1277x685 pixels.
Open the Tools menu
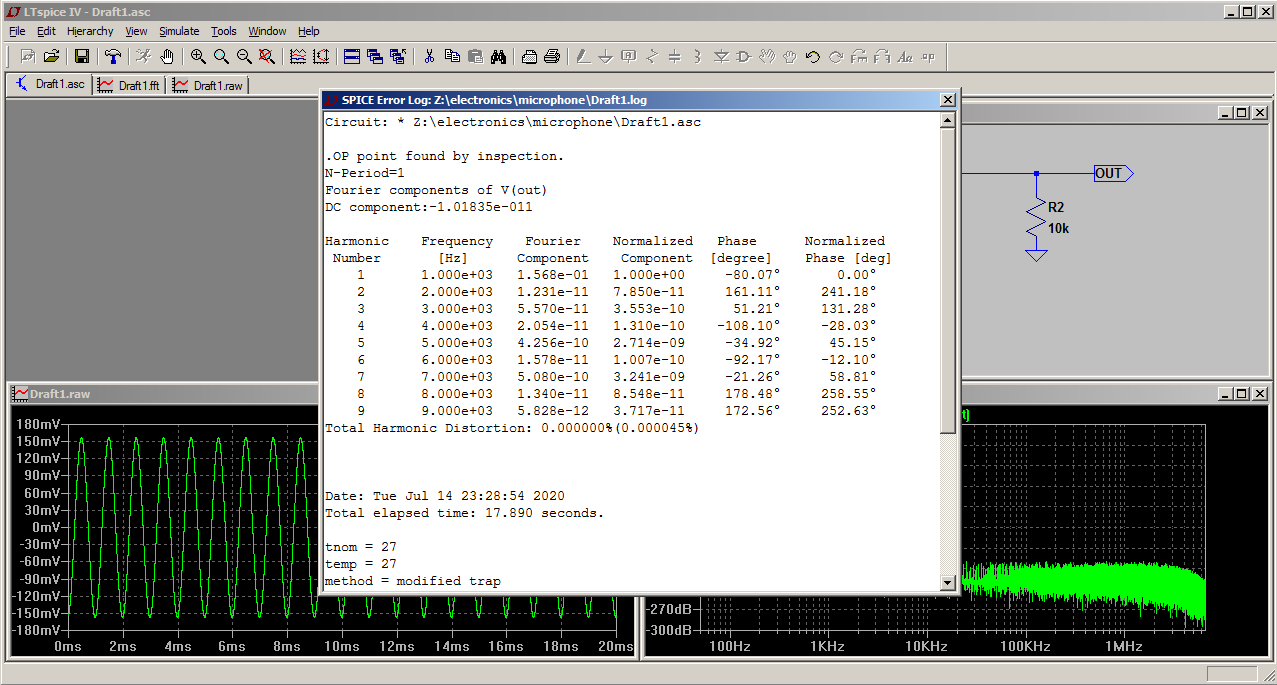point(224,31)
